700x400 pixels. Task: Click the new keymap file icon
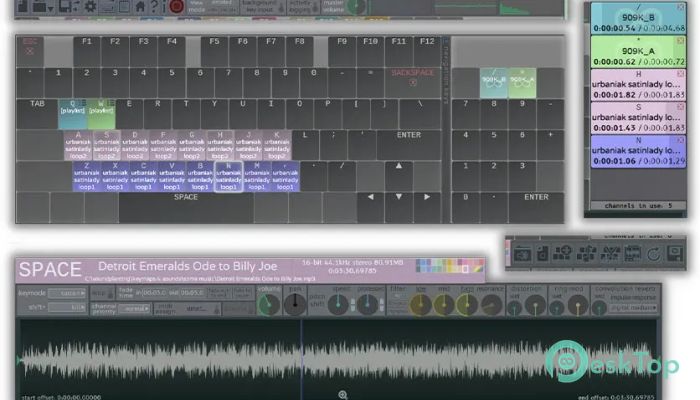[22, 6]
